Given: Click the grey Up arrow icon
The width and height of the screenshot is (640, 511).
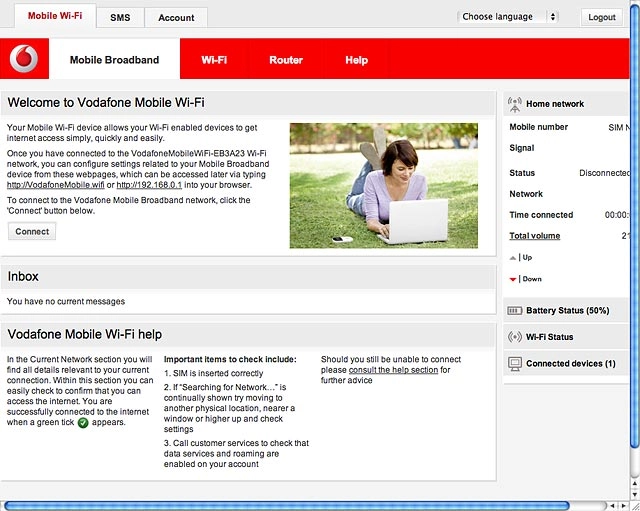Looking at the screenshot, I should (513, 258).
